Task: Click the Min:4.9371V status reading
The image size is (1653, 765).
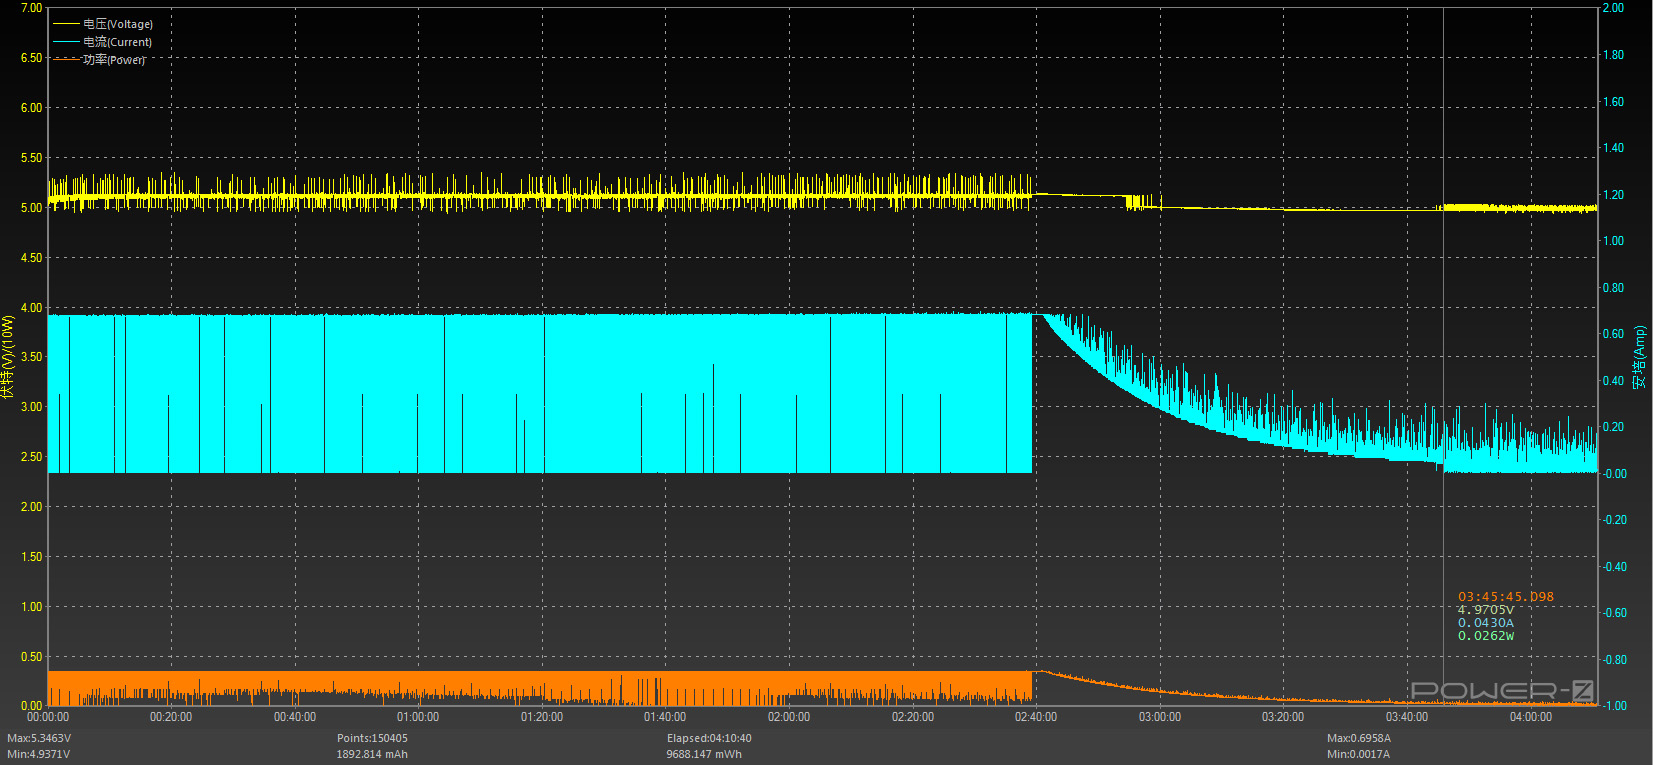Action: coord(38,754)
